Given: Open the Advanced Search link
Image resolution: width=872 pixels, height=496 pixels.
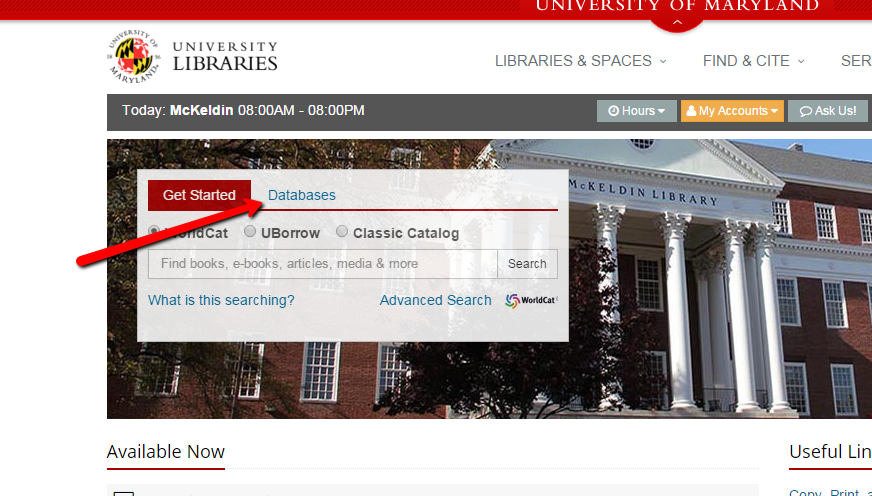Looking at the screenshot, I should click(x=435, y=300).
